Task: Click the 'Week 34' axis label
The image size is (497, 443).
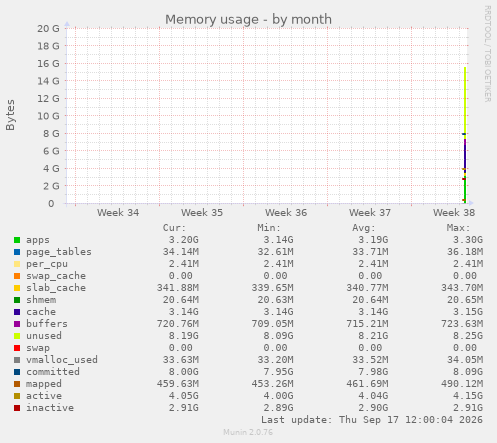Action: pyautogui.click(x=118, y=213)
